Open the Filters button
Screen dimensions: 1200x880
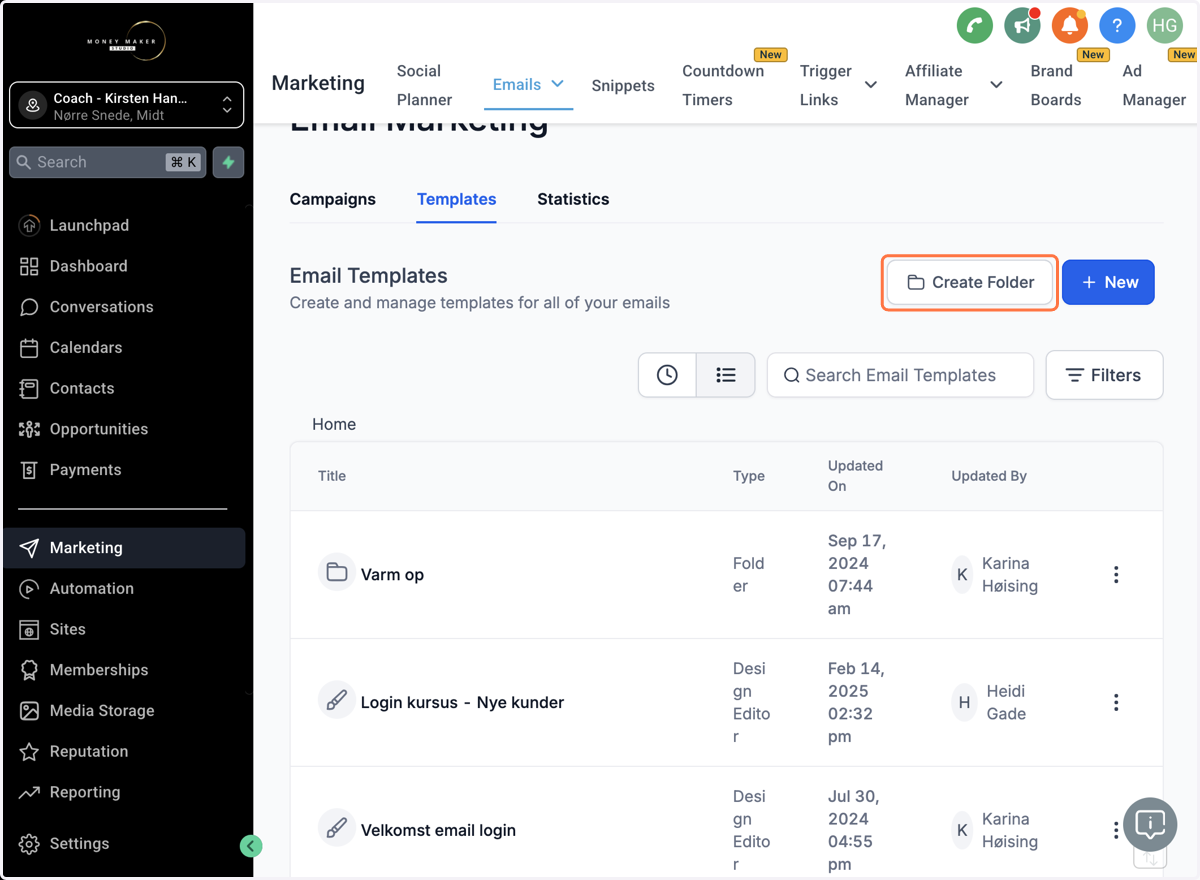click(1104, 375)
